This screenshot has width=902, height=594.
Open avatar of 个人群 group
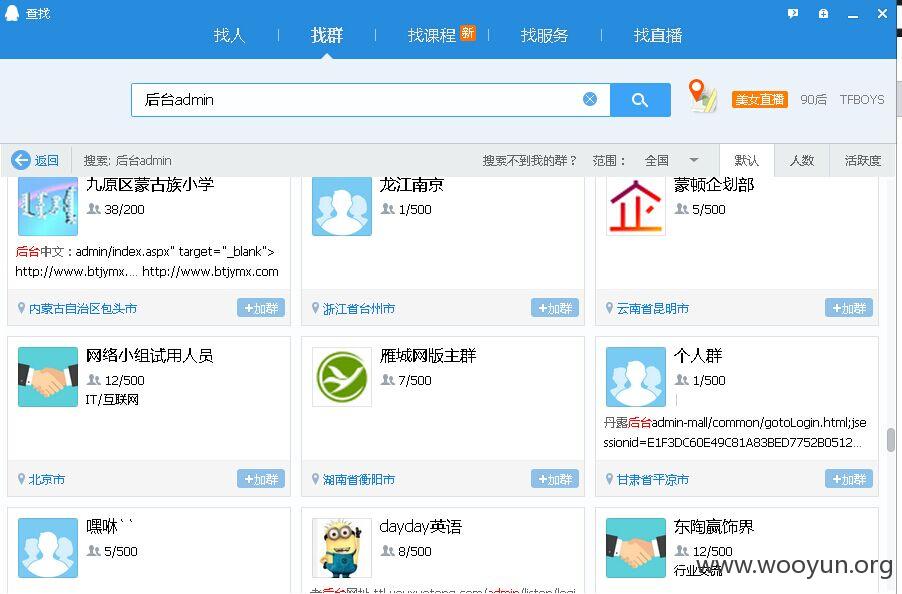pyautogui.click(x=636, y=377)
